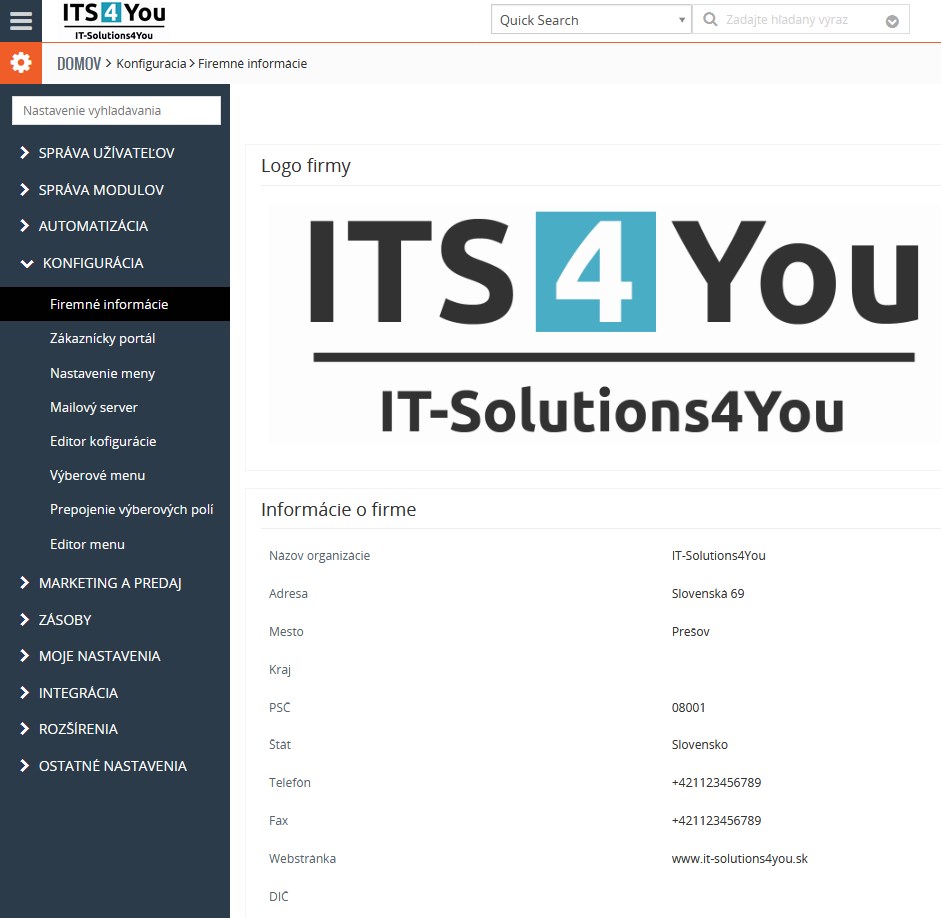Select Firemné informácie menu item
This screenshot has height=918, width=941.
pyautogui.click(x=115, y=304)
